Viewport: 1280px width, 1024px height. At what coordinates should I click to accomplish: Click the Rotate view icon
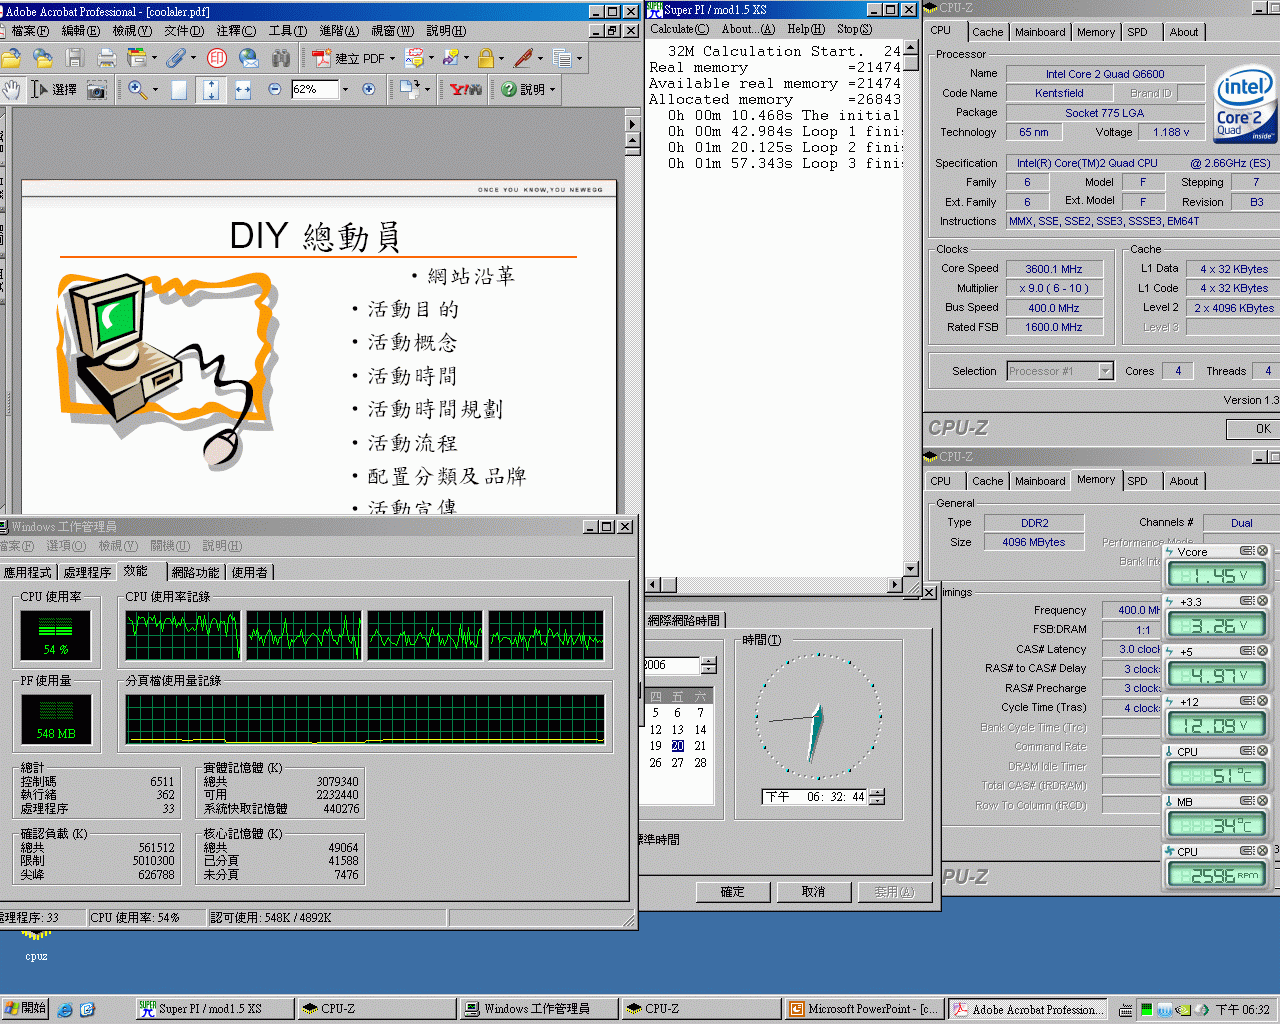(408, 89)
